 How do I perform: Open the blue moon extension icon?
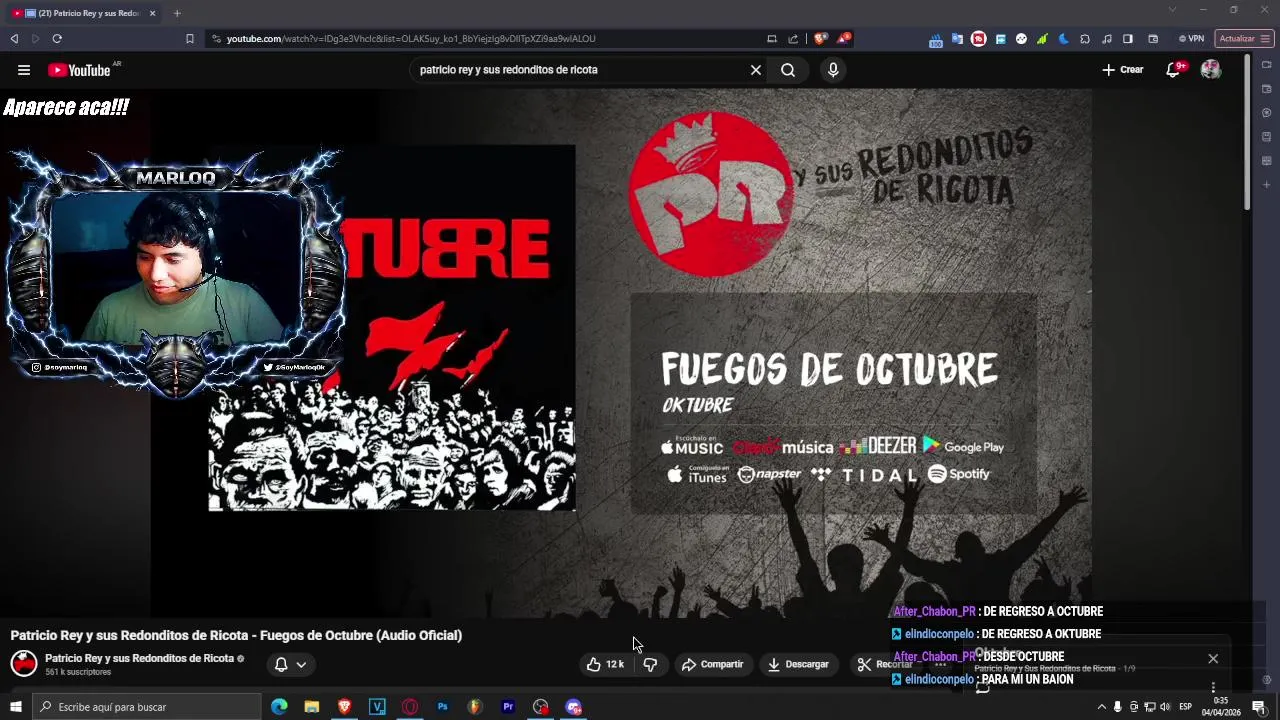[x=1063, y=39]
